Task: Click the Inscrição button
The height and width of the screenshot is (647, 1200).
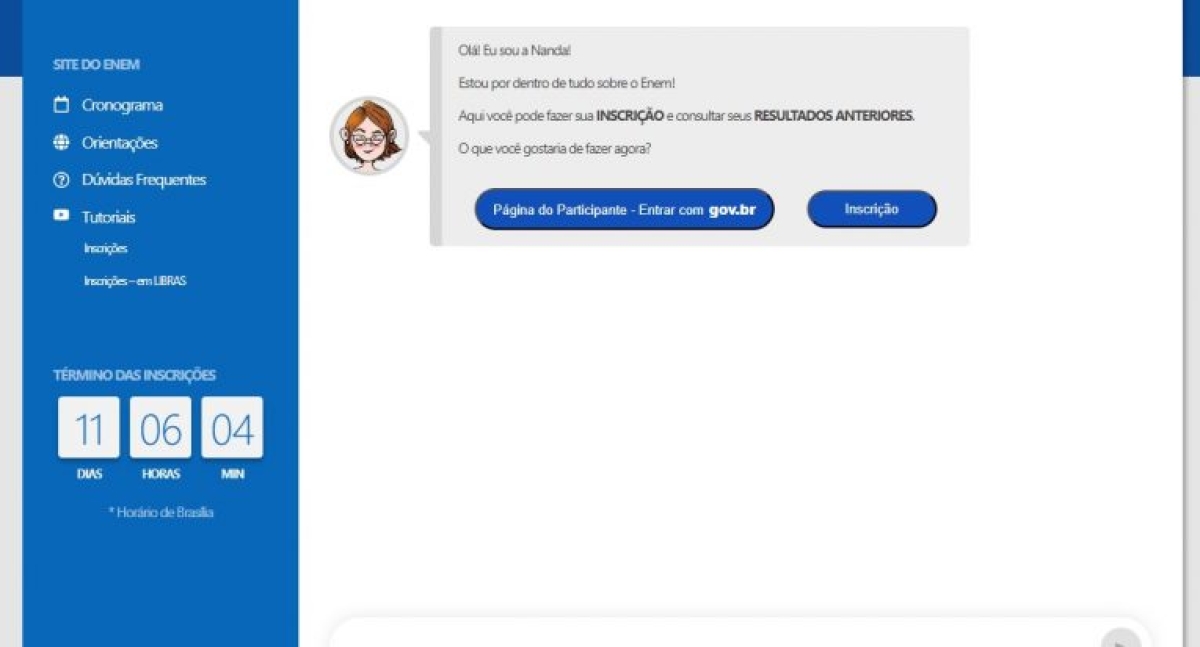Action: coord(872,209)
